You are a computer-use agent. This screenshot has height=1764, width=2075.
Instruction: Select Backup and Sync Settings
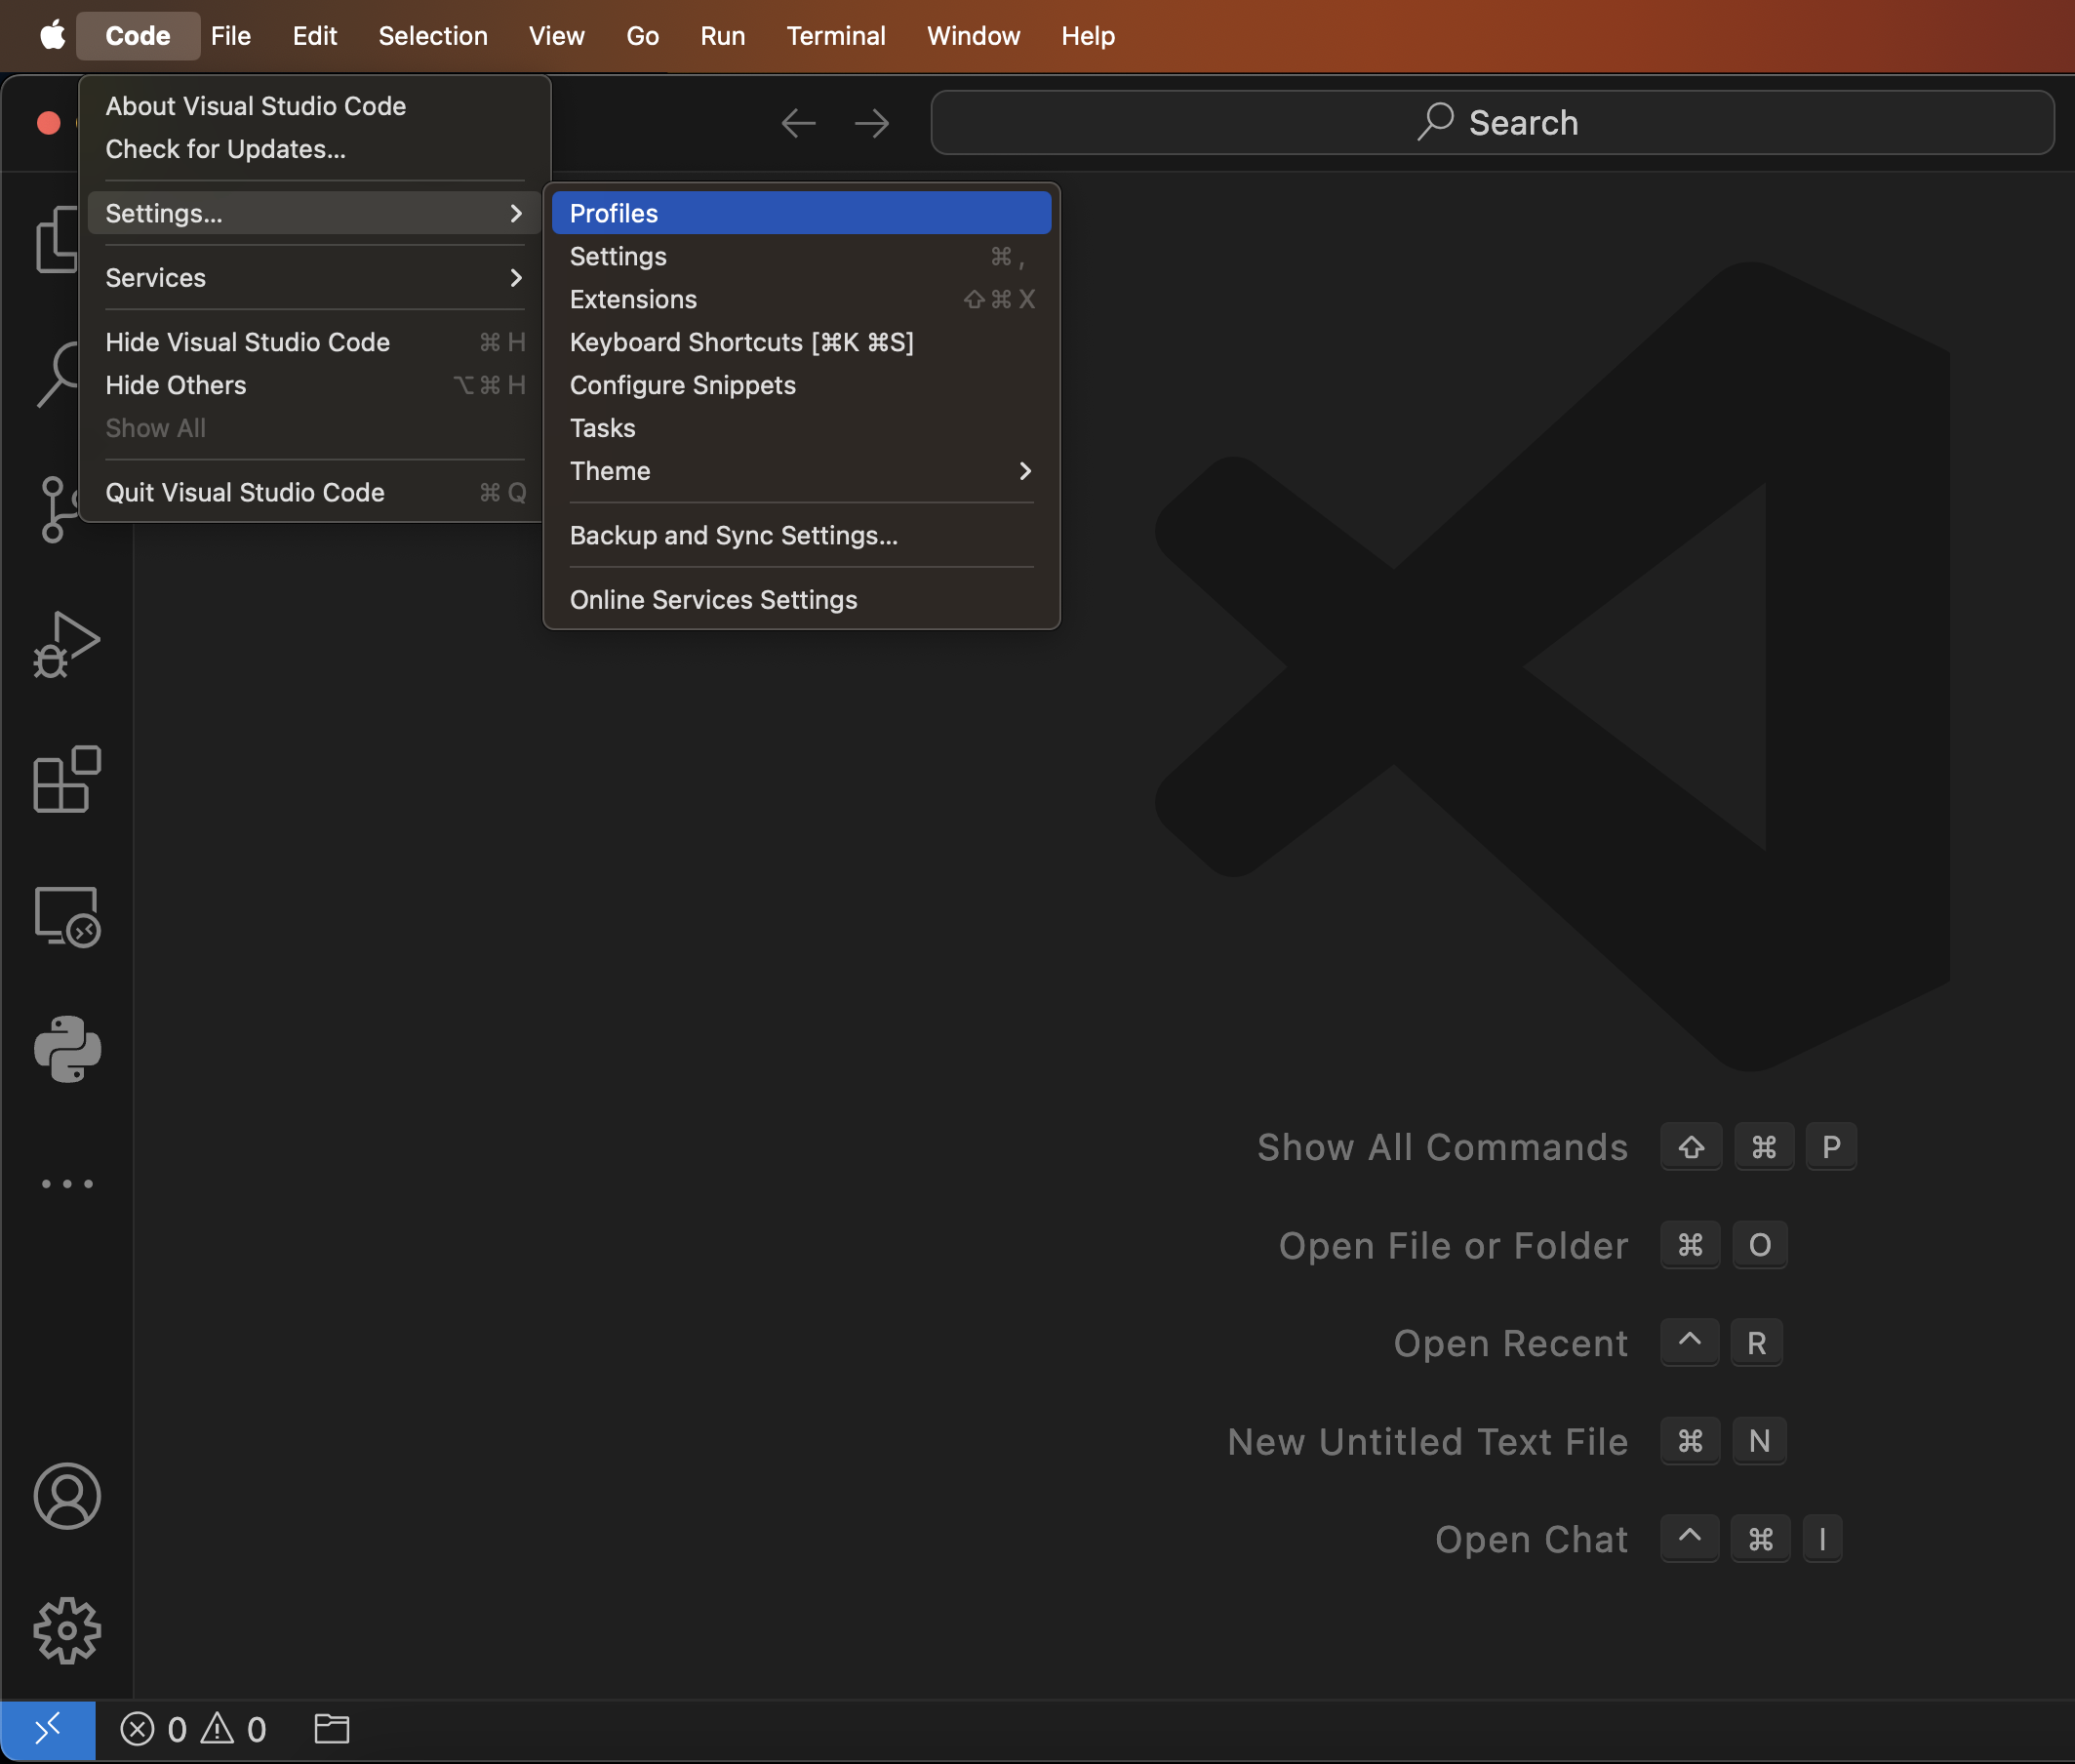click(x=733, y=536)
